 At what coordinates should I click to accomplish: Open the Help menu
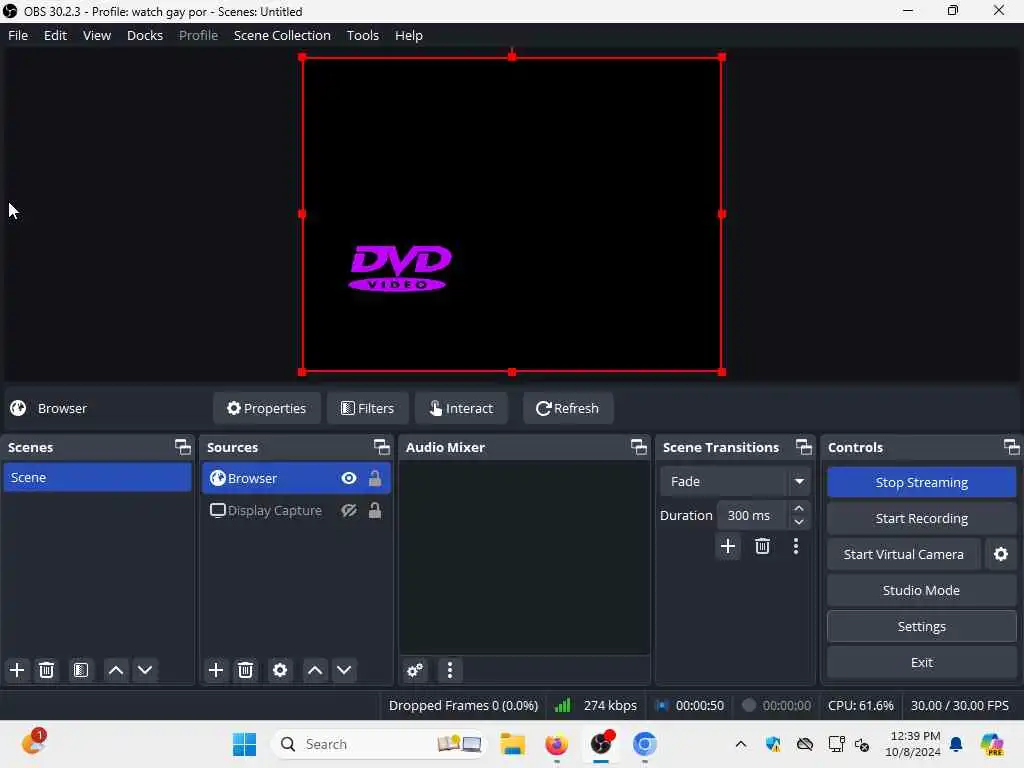coord(409,35)
